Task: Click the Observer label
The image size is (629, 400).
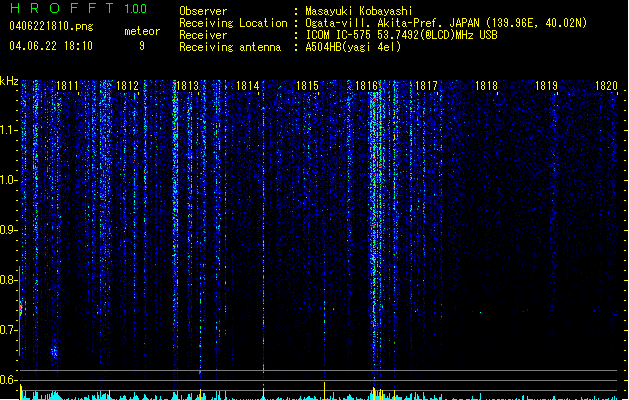Action: pos(203,11)
